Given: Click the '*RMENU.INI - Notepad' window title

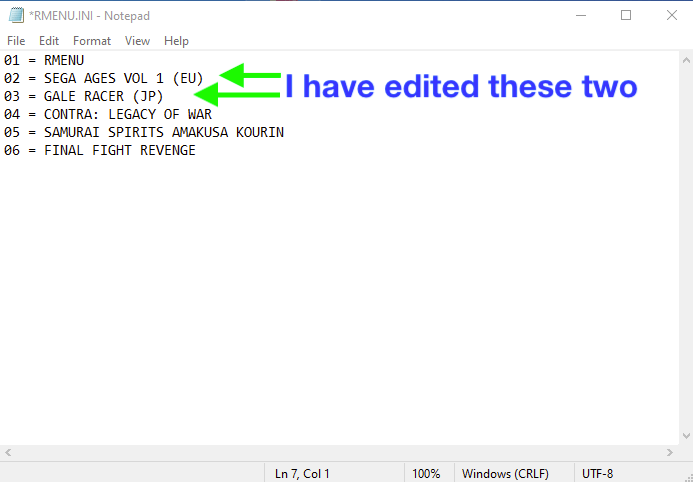Looking at the screenshot, I should [89, 16].
